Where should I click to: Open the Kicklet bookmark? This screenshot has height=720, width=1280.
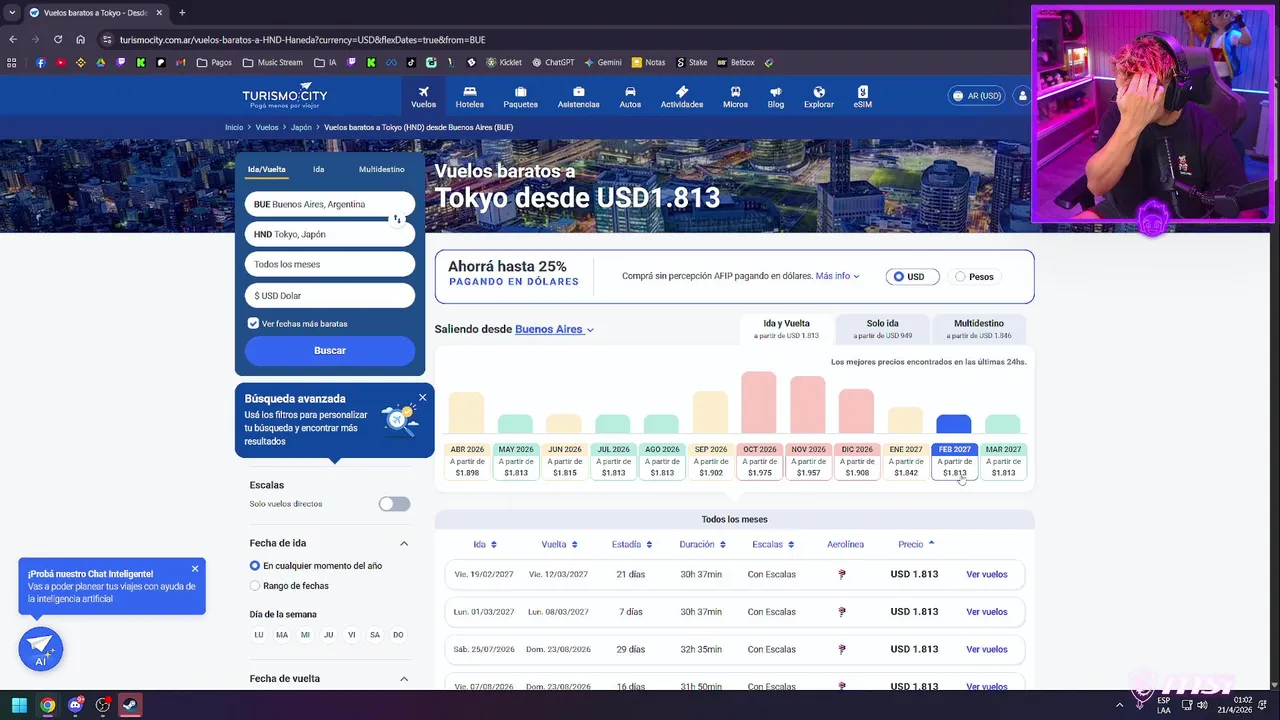click(x=504, y=62)
